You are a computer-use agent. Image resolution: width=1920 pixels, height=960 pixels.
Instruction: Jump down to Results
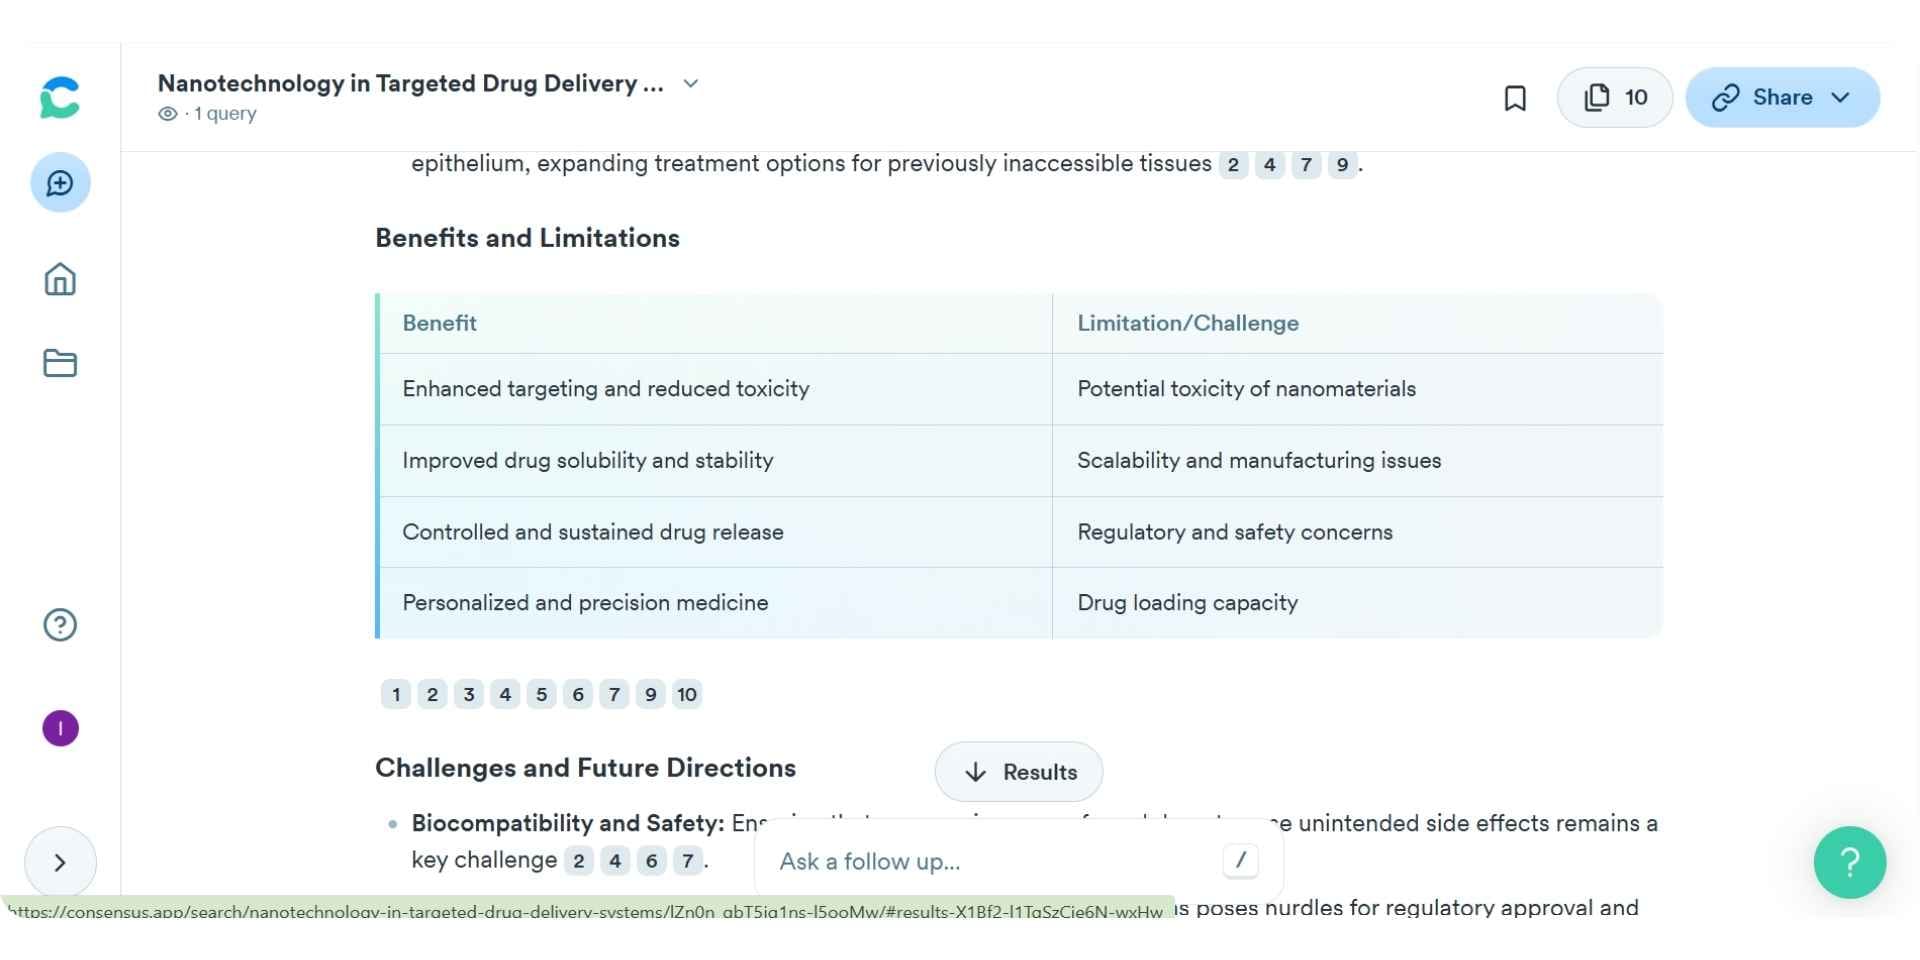point(1018,772)
